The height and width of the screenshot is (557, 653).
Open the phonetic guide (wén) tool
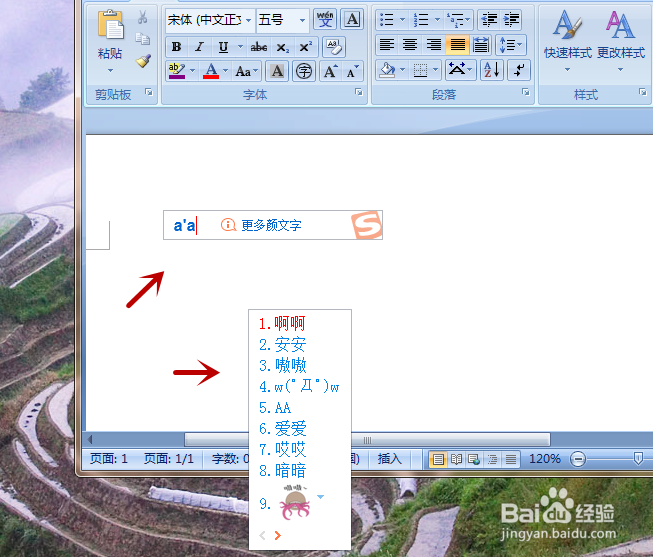click(x=325, y=19)
